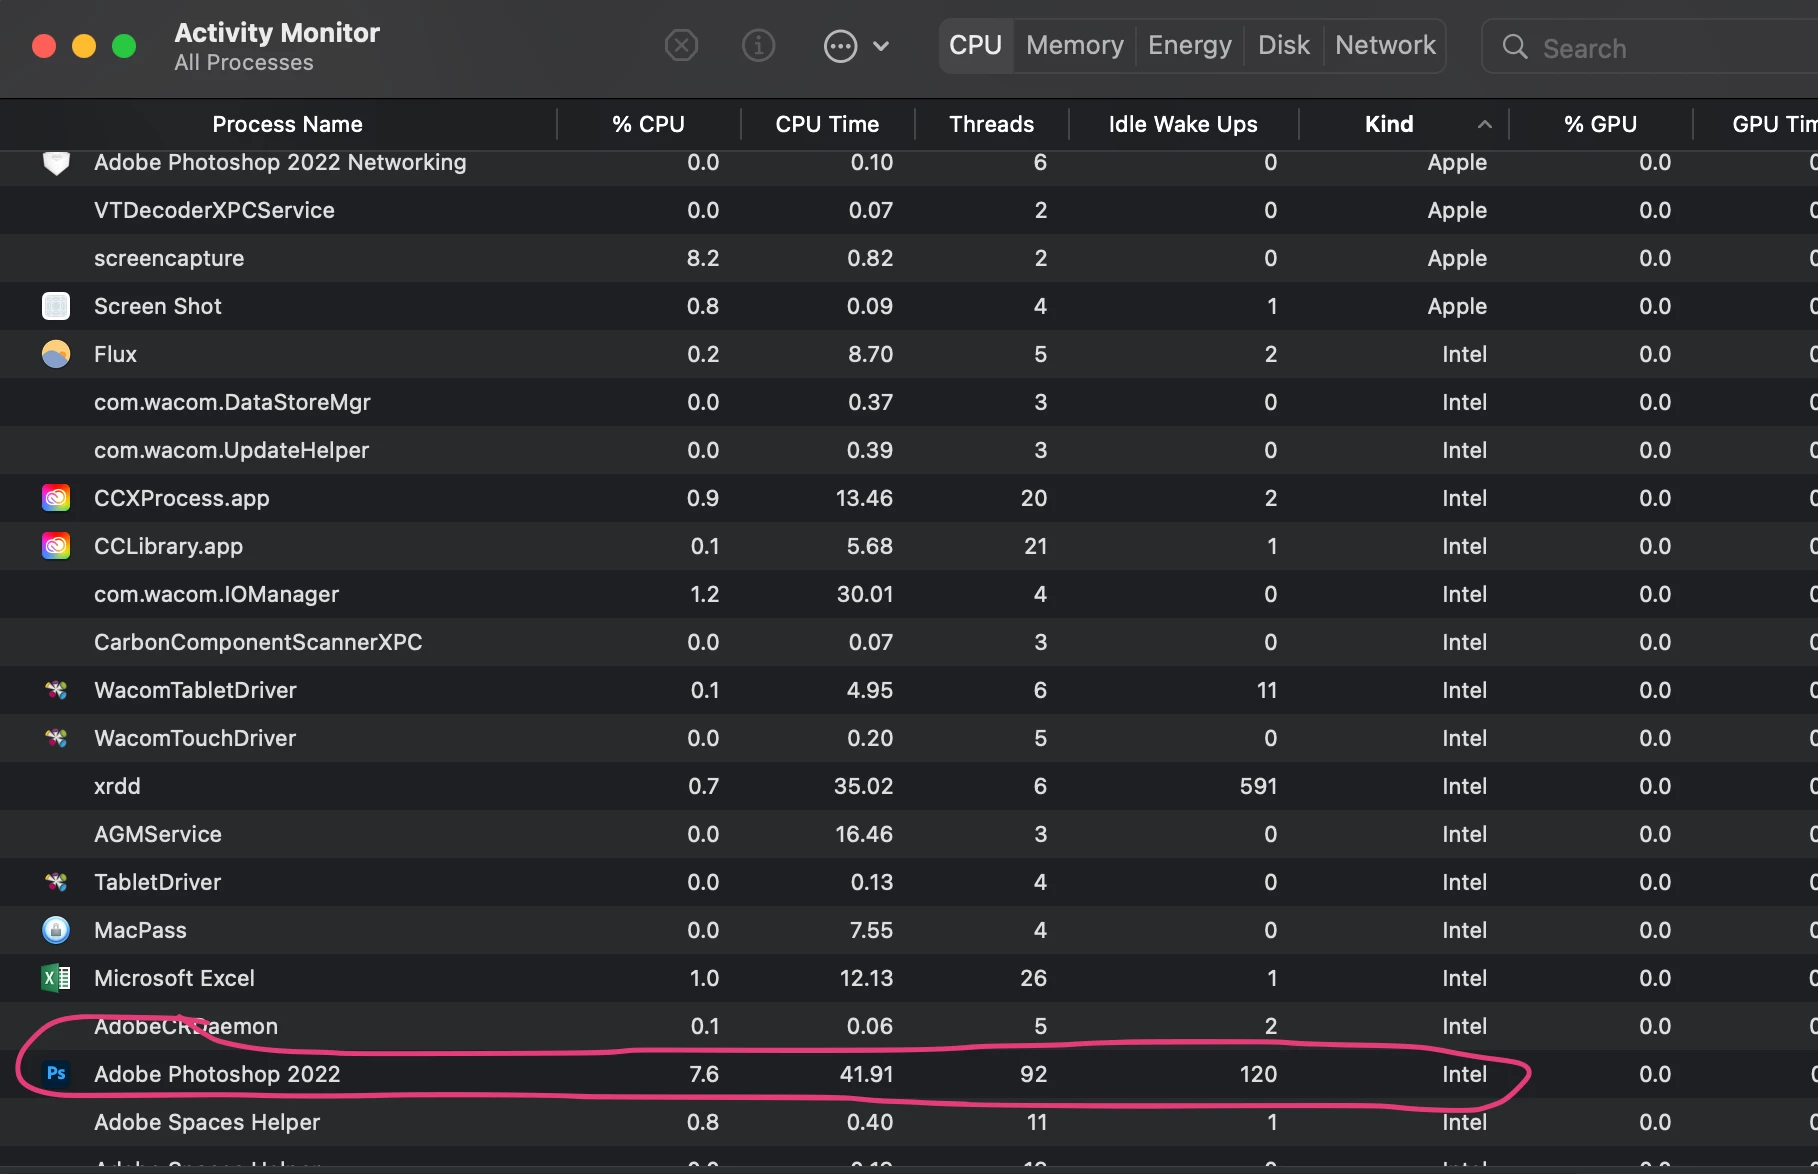Click the MacPass app icon
1818x1174 pixels.
(56, 929)
